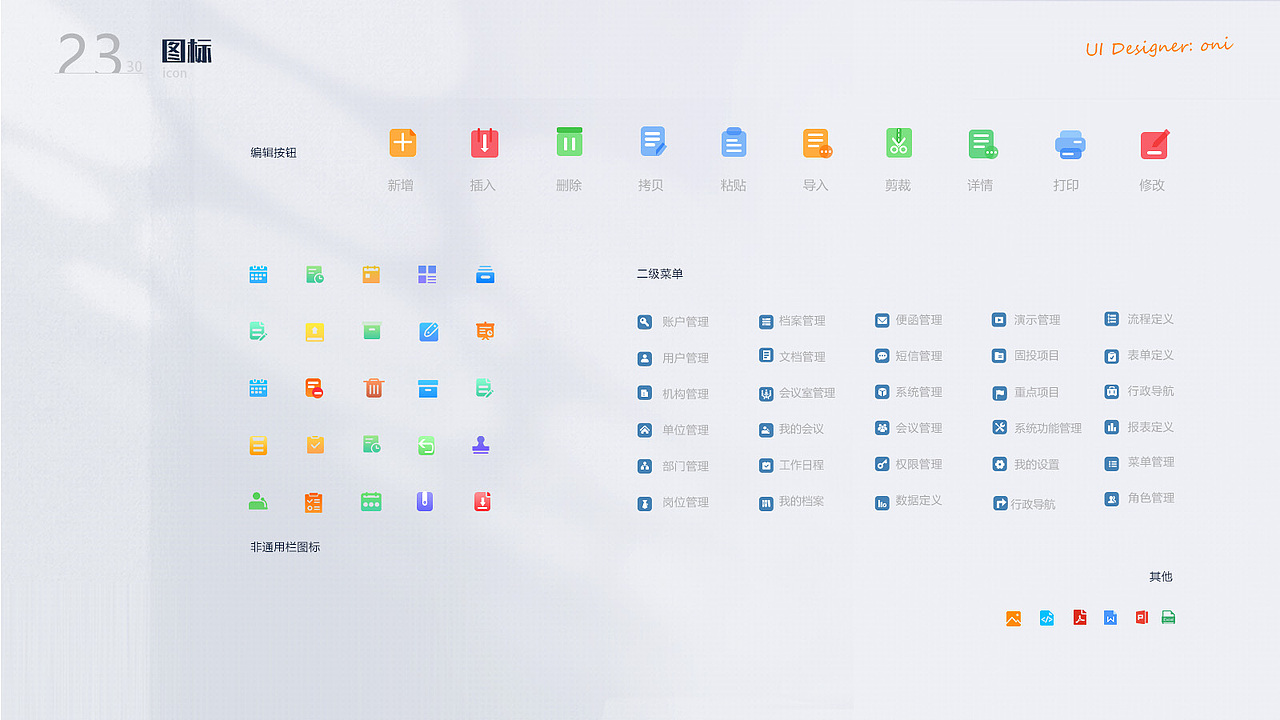Click the orange document with red minus icon
The width and height of the screenshot is (1280, 720).
point(314,387)
